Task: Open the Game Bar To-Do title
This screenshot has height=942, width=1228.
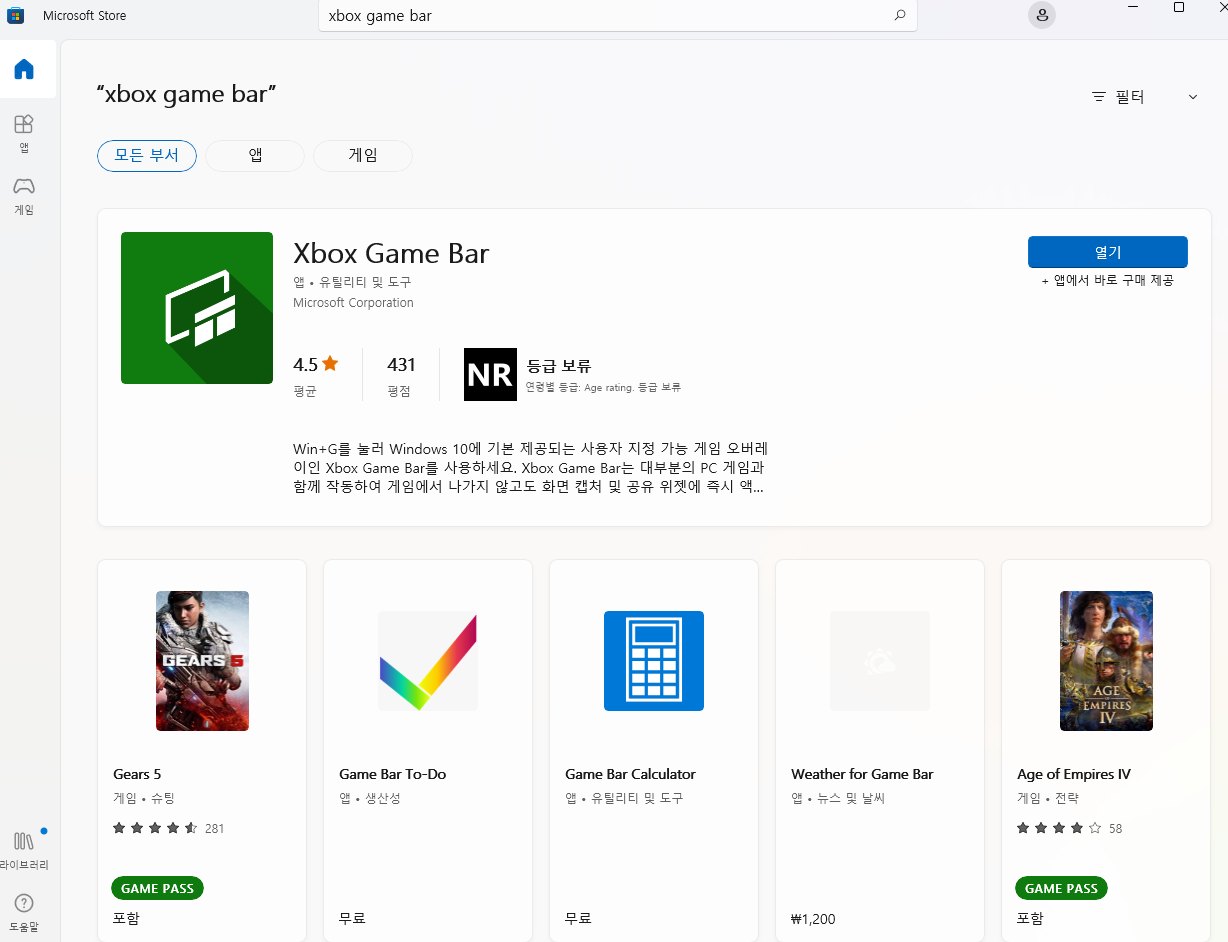Action: click(x=393, y=774)
